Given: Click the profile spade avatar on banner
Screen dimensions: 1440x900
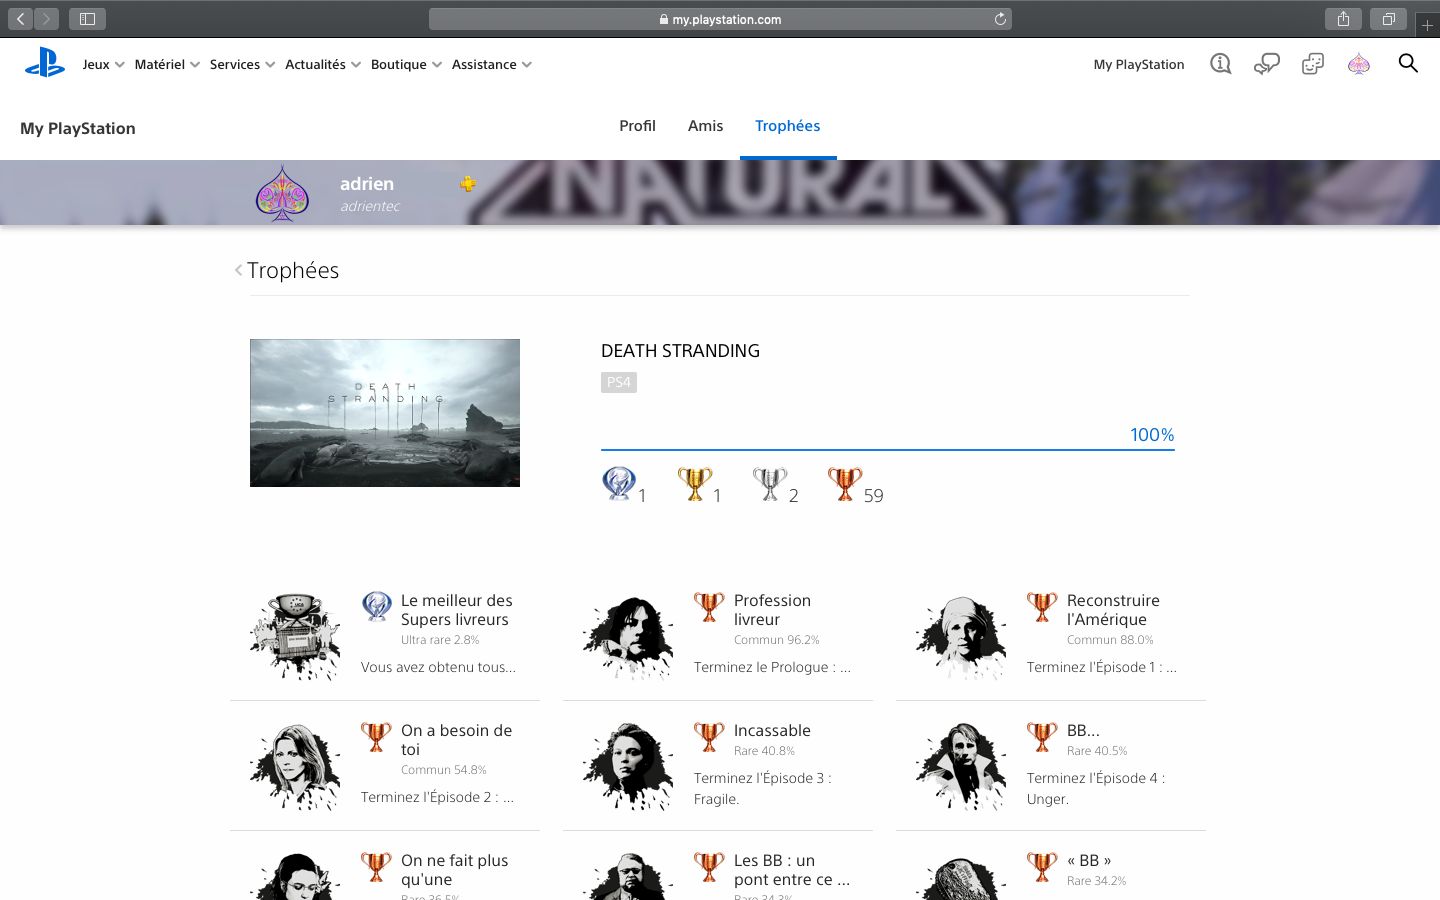Looking at the screenshot, I should point(282,193).
